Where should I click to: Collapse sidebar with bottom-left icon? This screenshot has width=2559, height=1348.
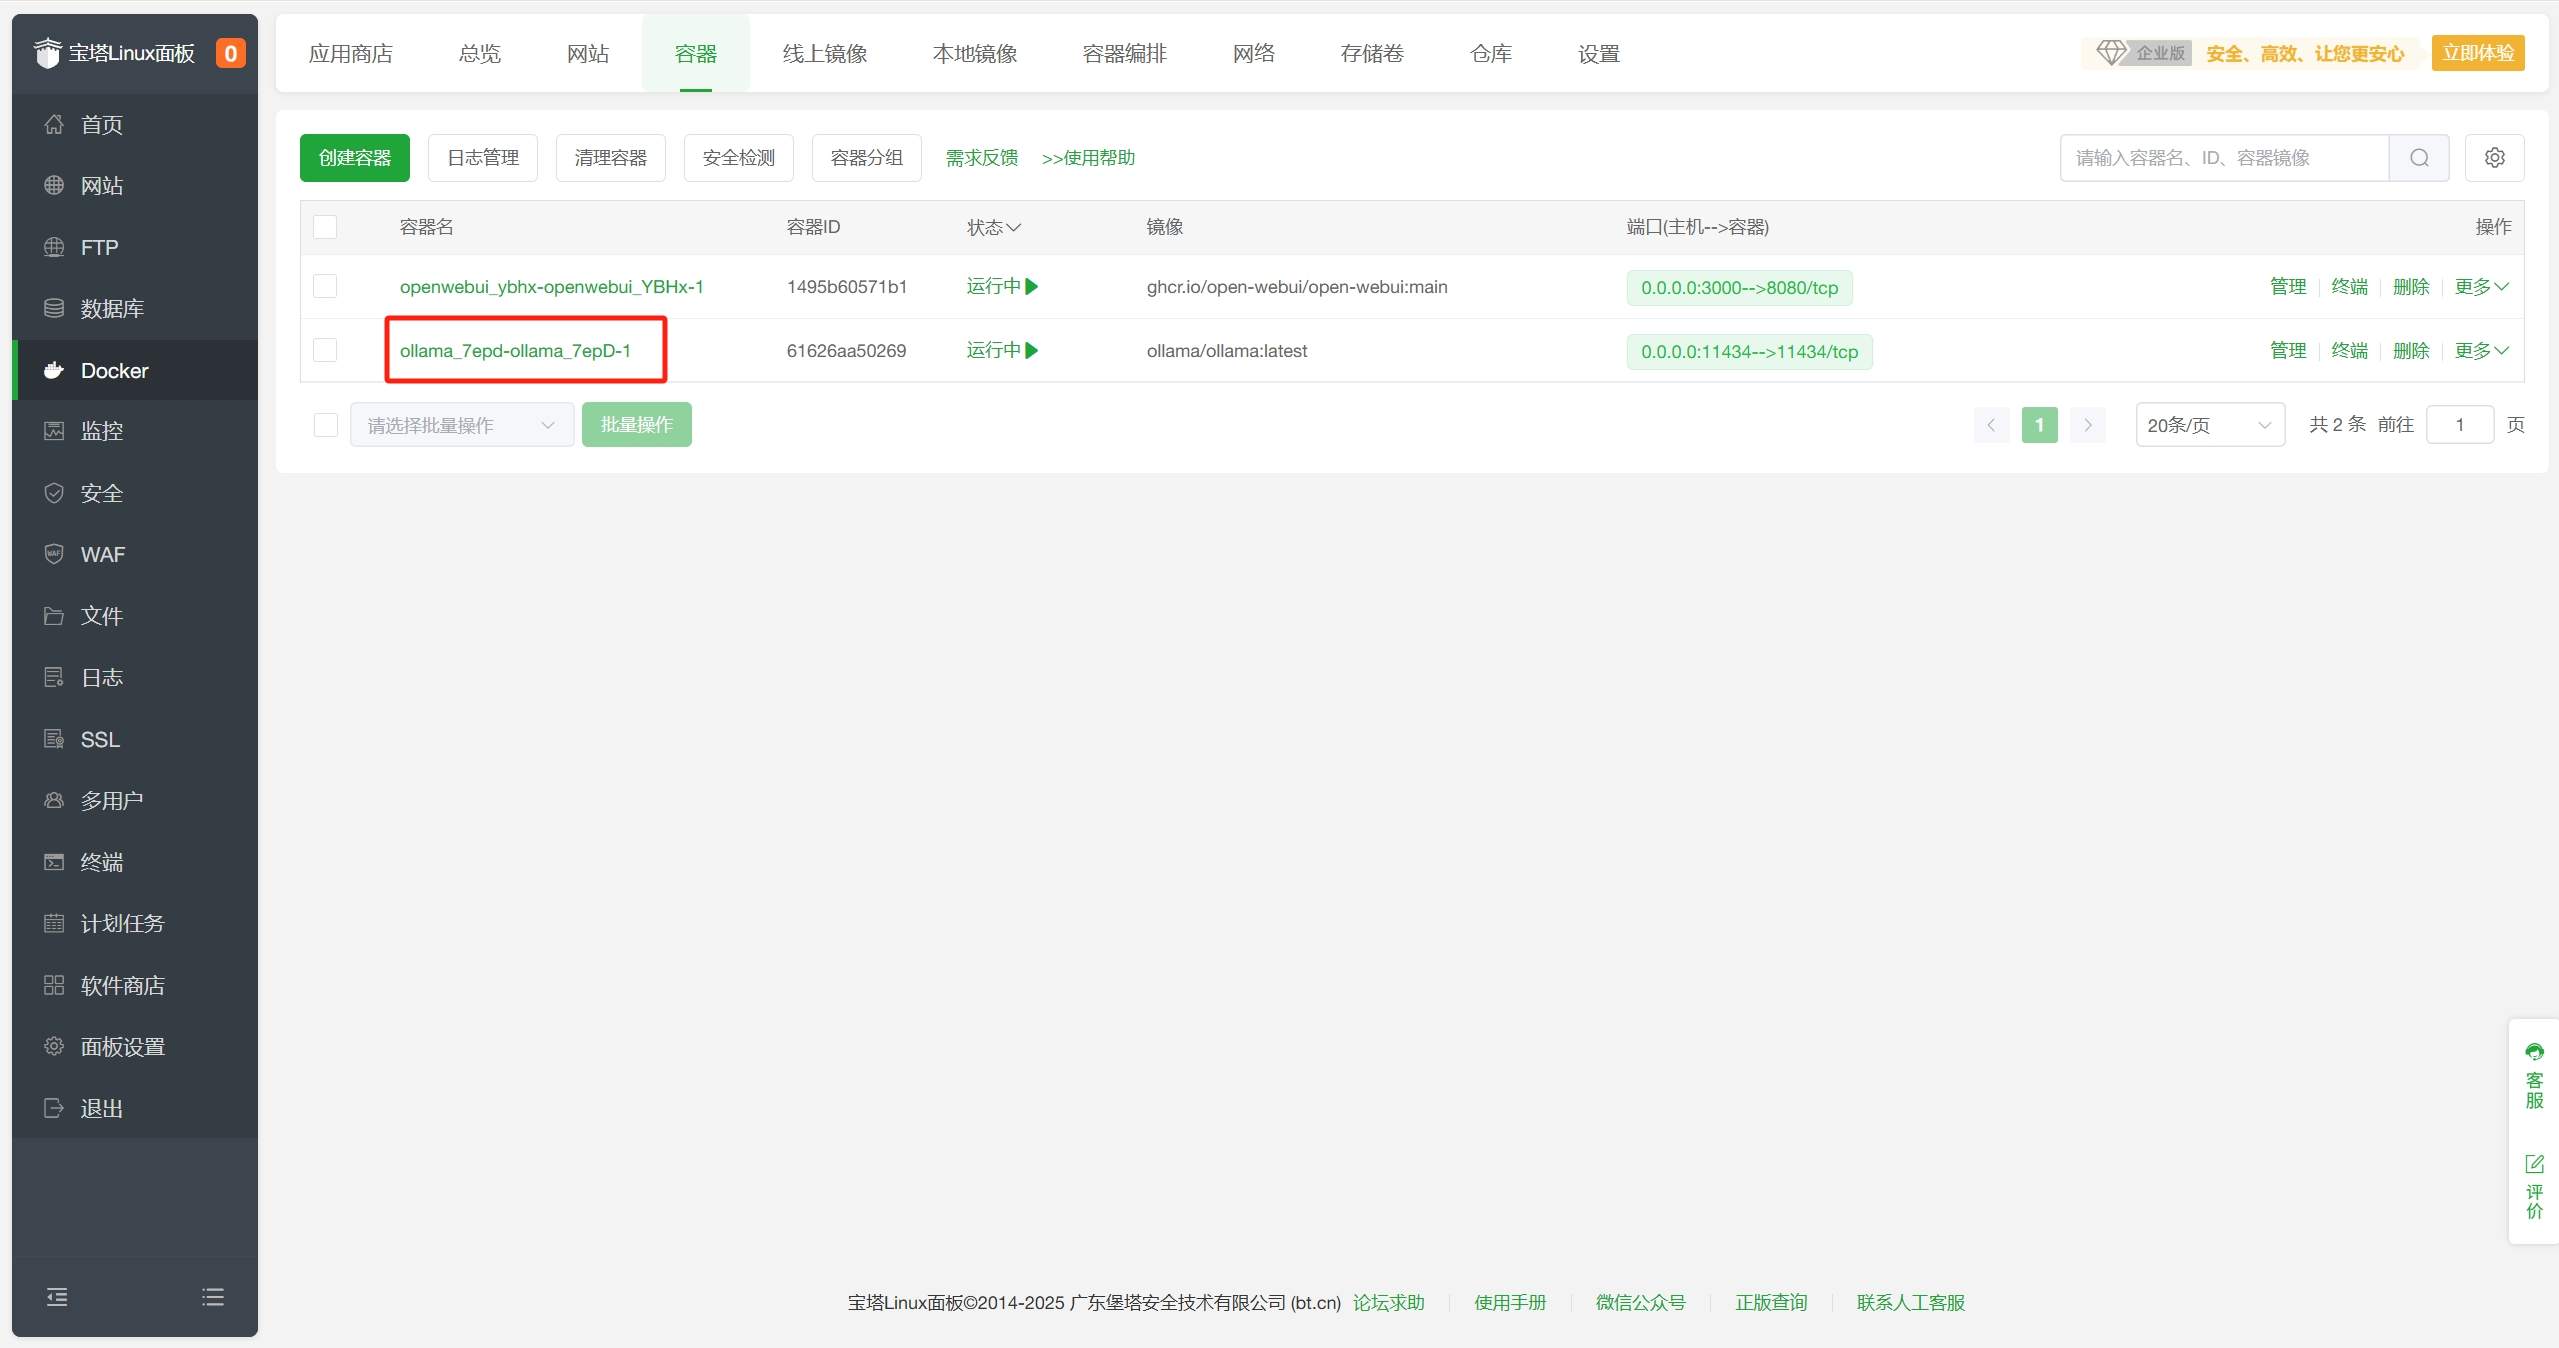pyautogui.click(x=57, y=1297)
